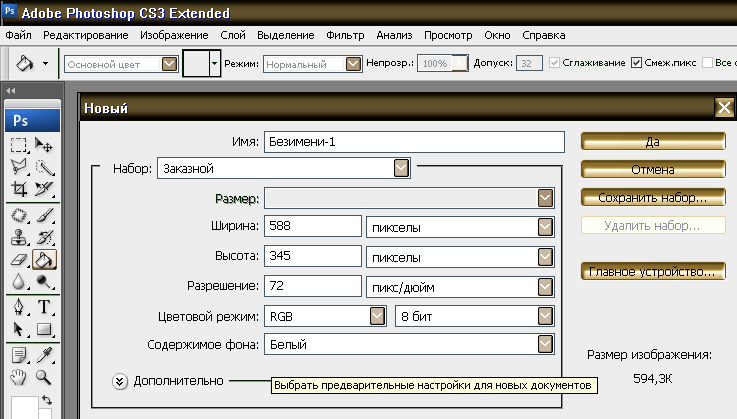Select the Notes tool
The image size is (737, 419).
tap(19, 355)
